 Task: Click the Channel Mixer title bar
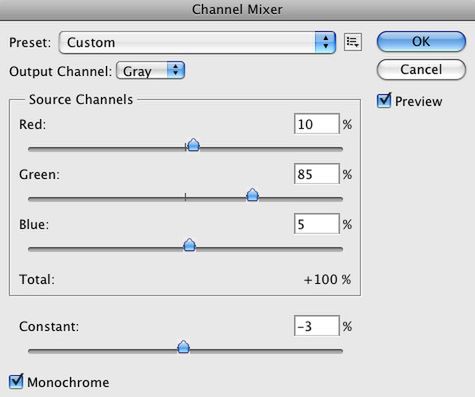coord(237,10)
